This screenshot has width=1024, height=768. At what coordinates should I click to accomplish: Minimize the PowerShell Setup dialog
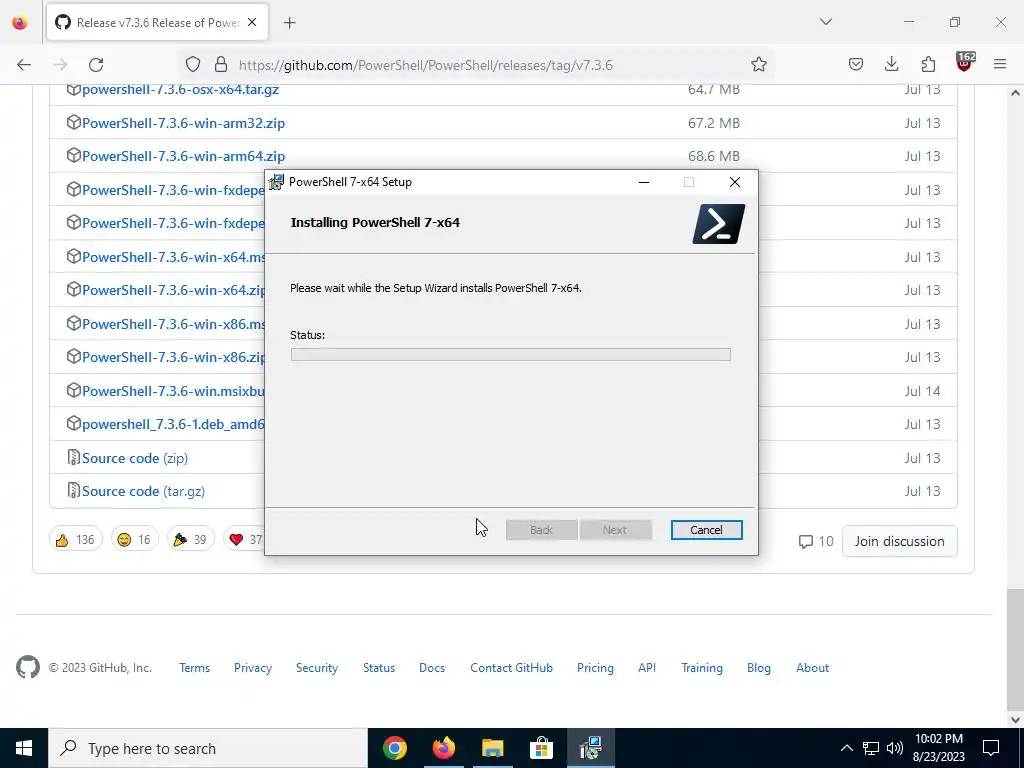point(644,182)
